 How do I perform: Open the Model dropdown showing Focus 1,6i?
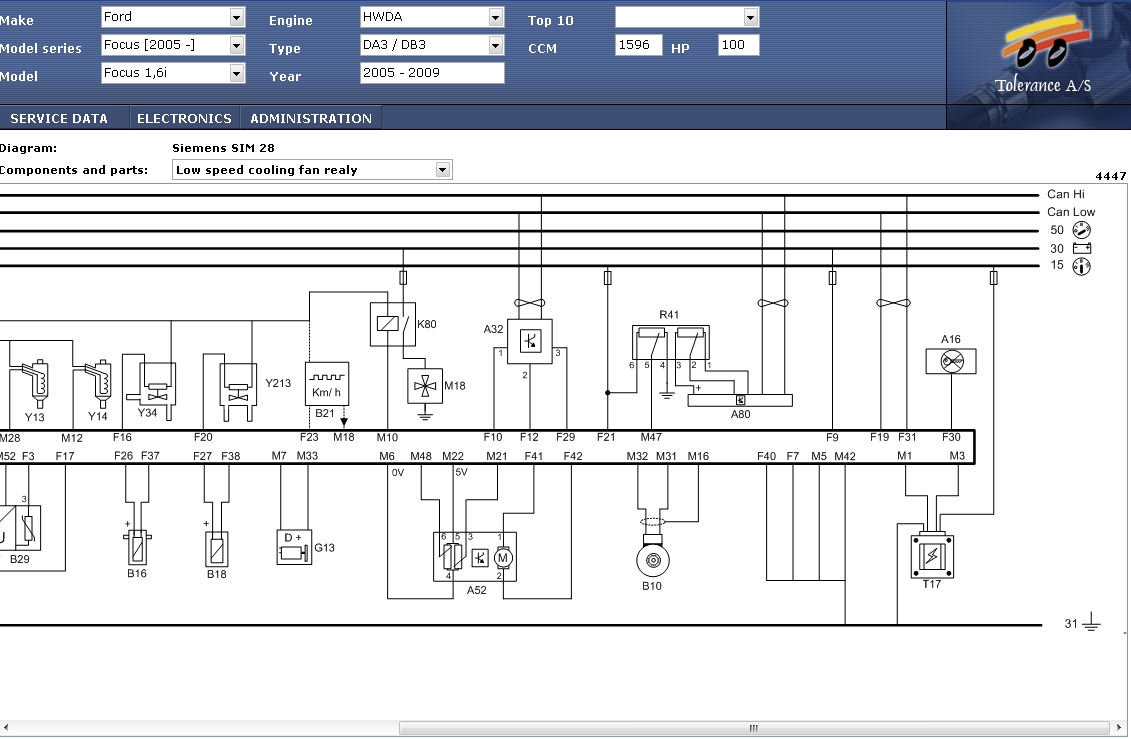point(173,73)
